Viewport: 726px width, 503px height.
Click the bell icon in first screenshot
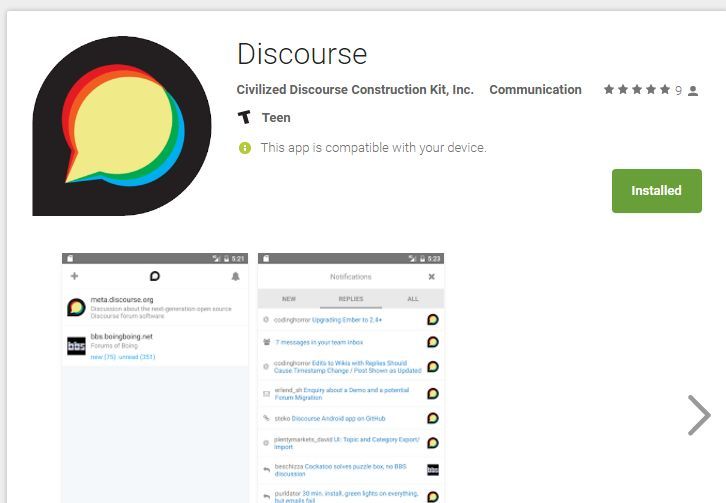pos(235,277)
